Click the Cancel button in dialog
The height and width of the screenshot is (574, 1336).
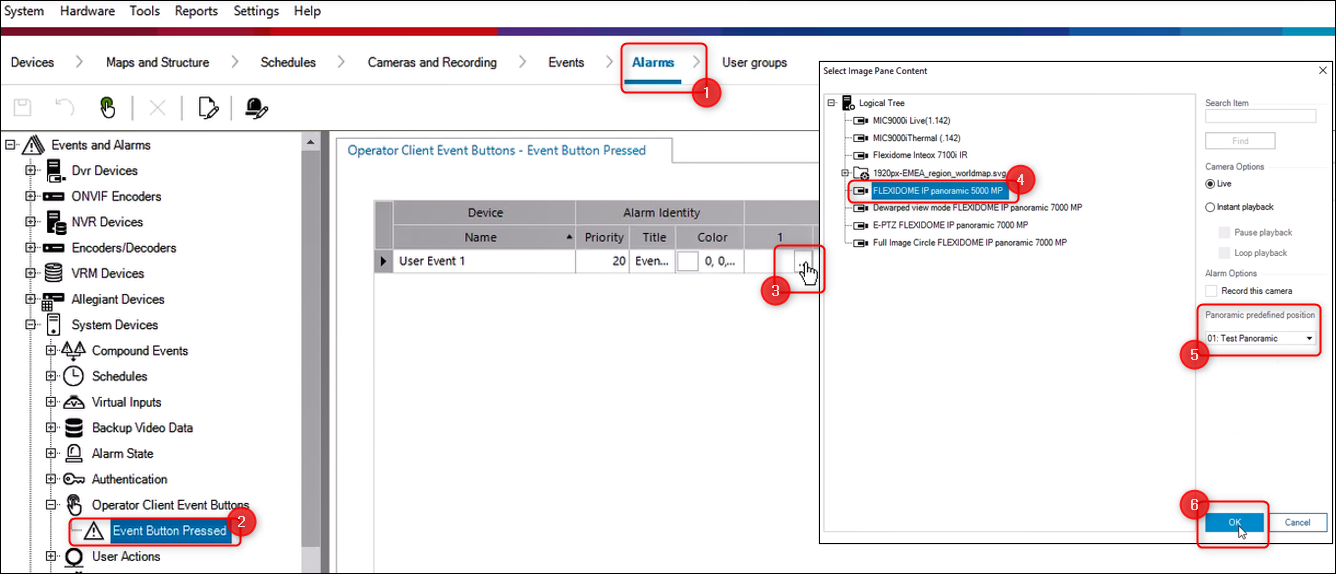(x=1297, y=522)
